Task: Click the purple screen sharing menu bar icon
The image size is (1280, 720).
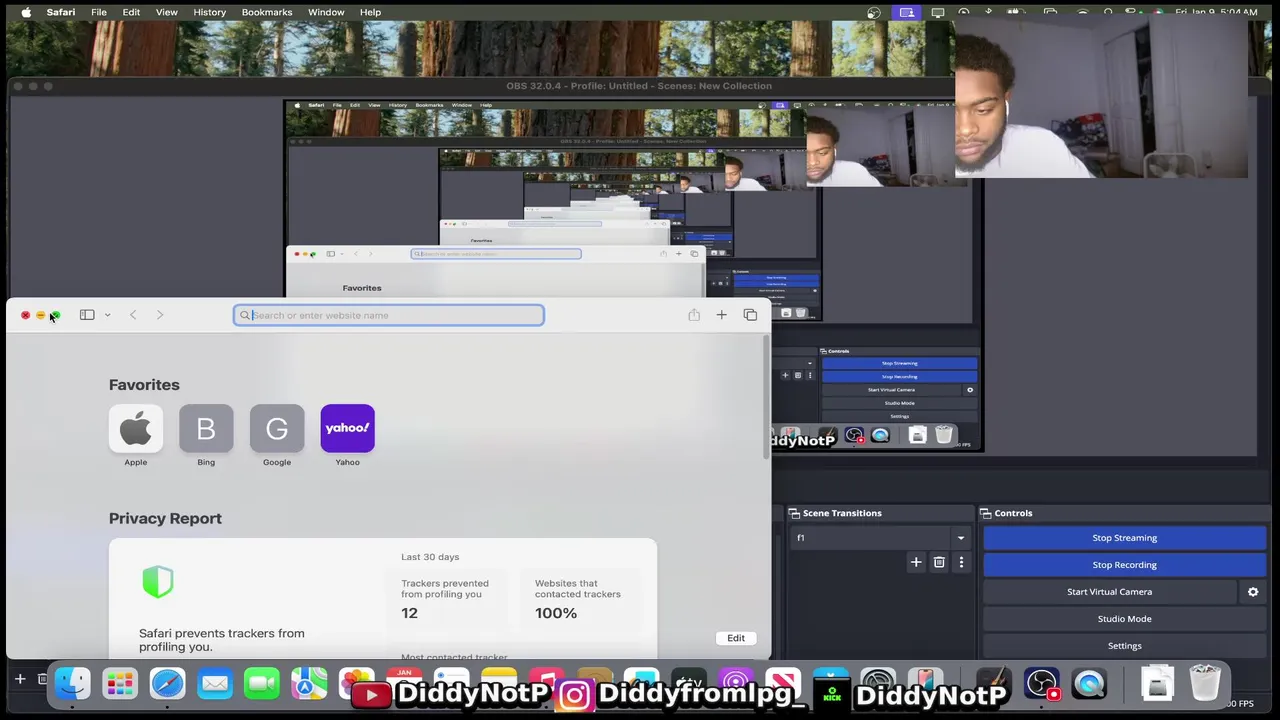Action: [x=906, y=12]
